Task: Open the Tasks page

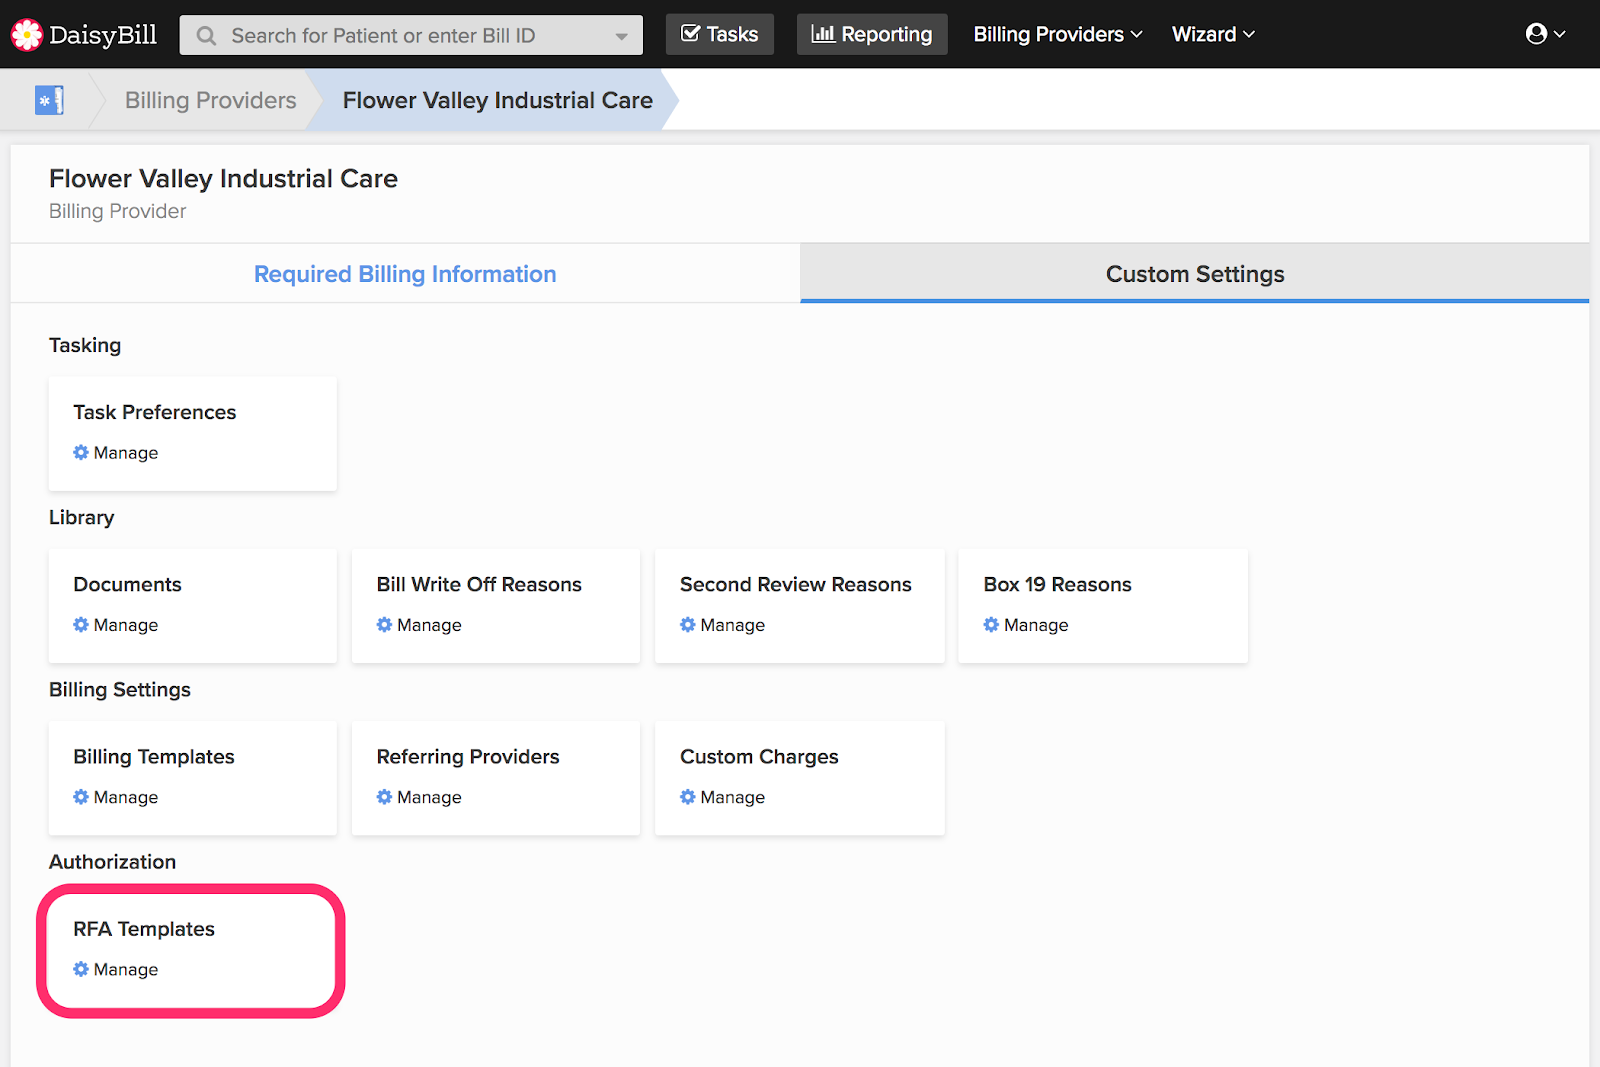Action: click(720, 34)
